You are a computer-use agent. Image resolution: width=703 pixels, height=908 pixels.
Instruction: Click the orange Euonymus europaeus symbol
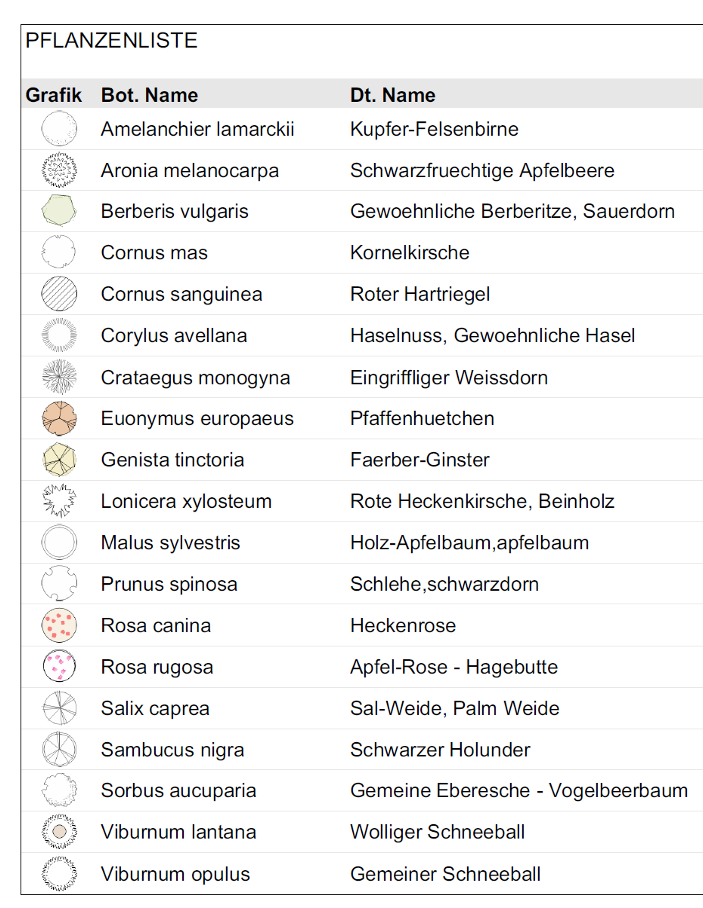pos(59,418)
